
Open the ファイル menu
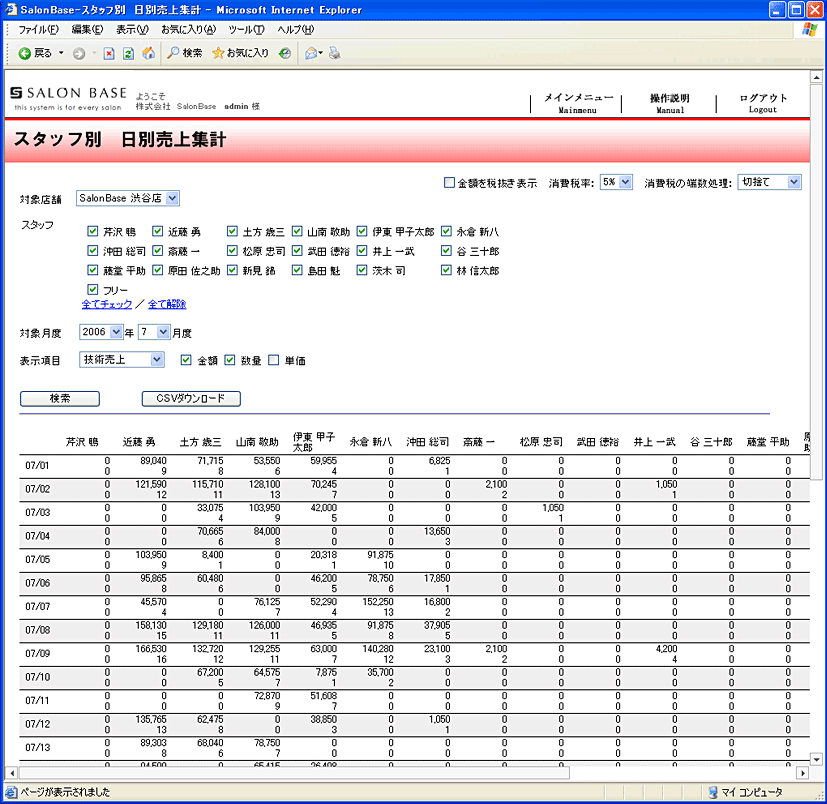tap(38, 30)
